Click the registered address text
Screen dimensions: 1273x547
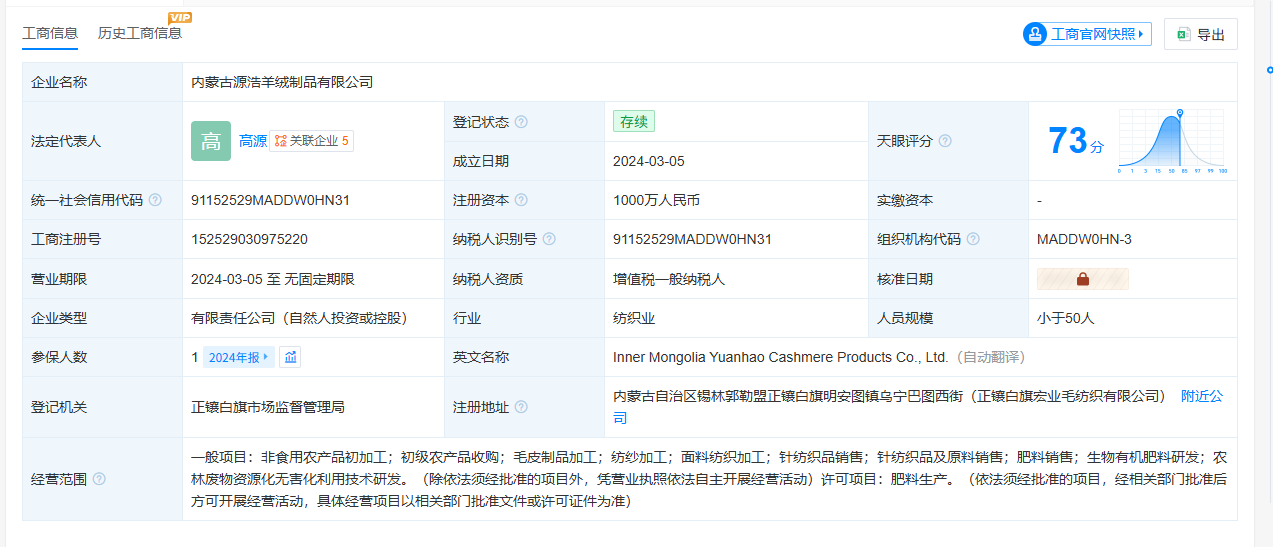pyautogui.click(x=890, y=396)
